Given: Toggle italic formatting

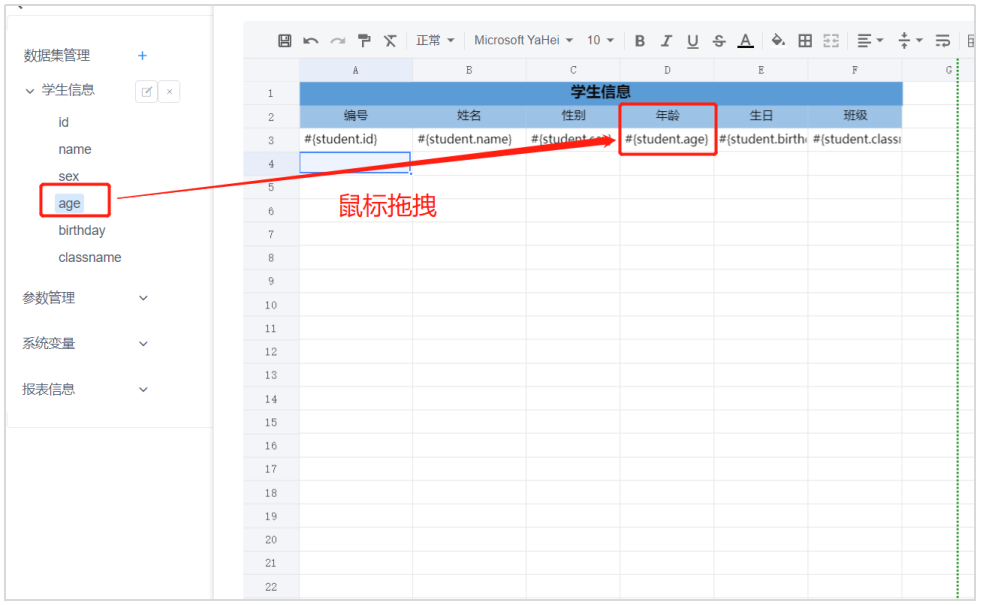Looking at the screenshot, I should (666, 41).
